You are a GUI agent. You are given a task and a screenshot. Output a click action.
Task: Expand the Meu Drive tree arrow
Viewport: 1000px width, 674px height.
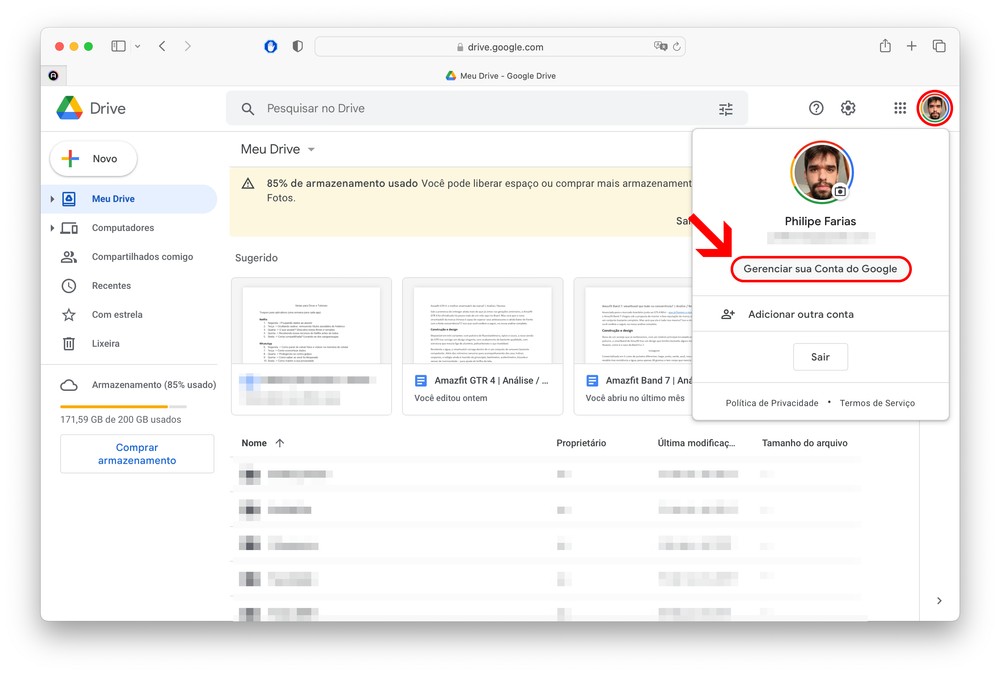[52, 199]
